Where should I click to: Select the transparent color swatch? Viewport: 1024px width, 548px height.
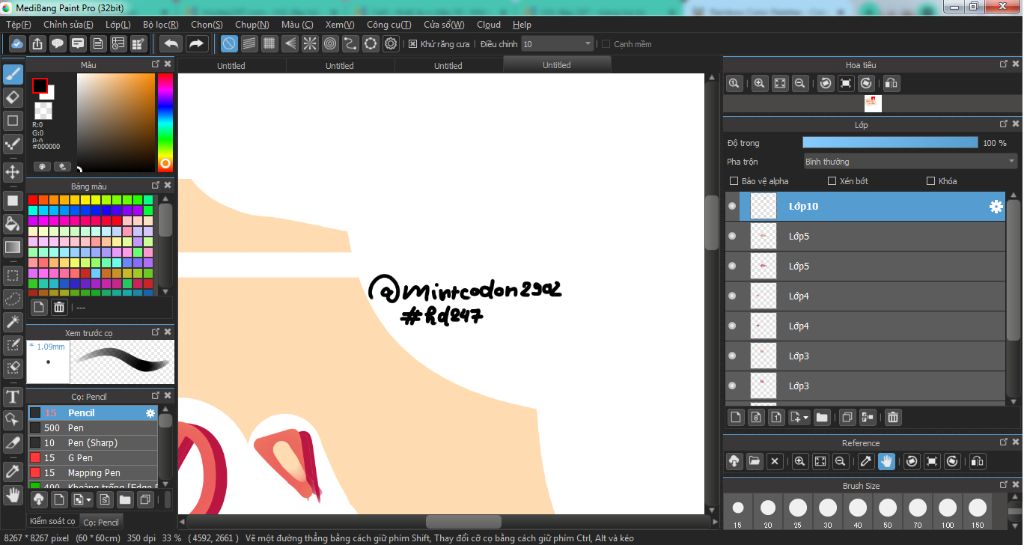(x=43, y=110)
